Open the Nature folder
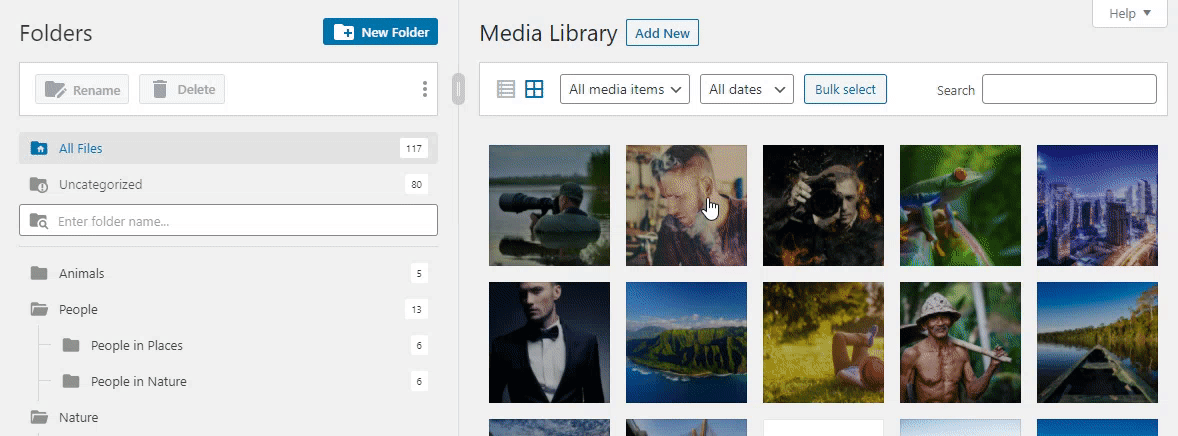The image size is (1178, 436). pyautogui.click(x=228, y=417)
